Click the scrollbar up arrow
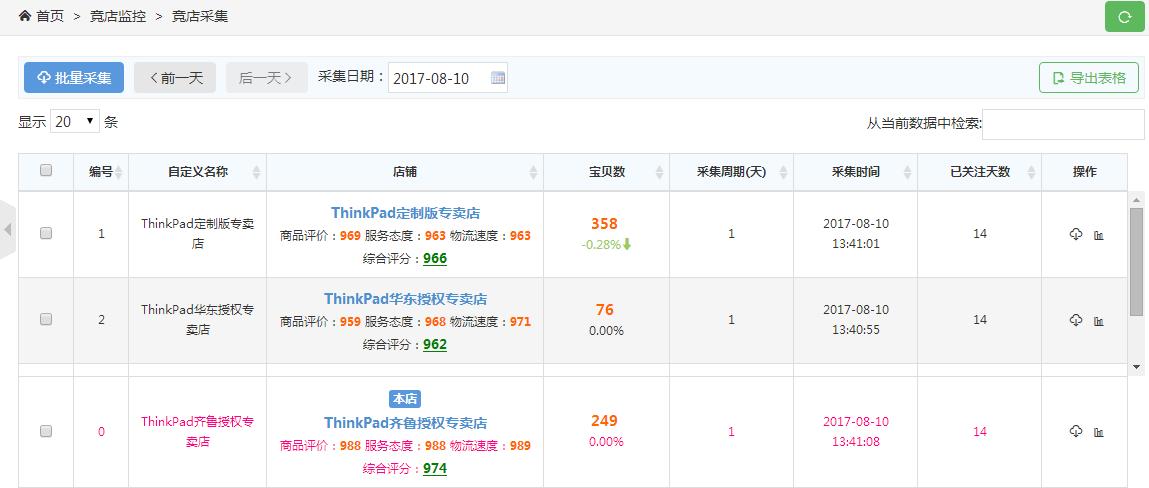This screenshot has width=1149, height=488. coord(1136,199)
